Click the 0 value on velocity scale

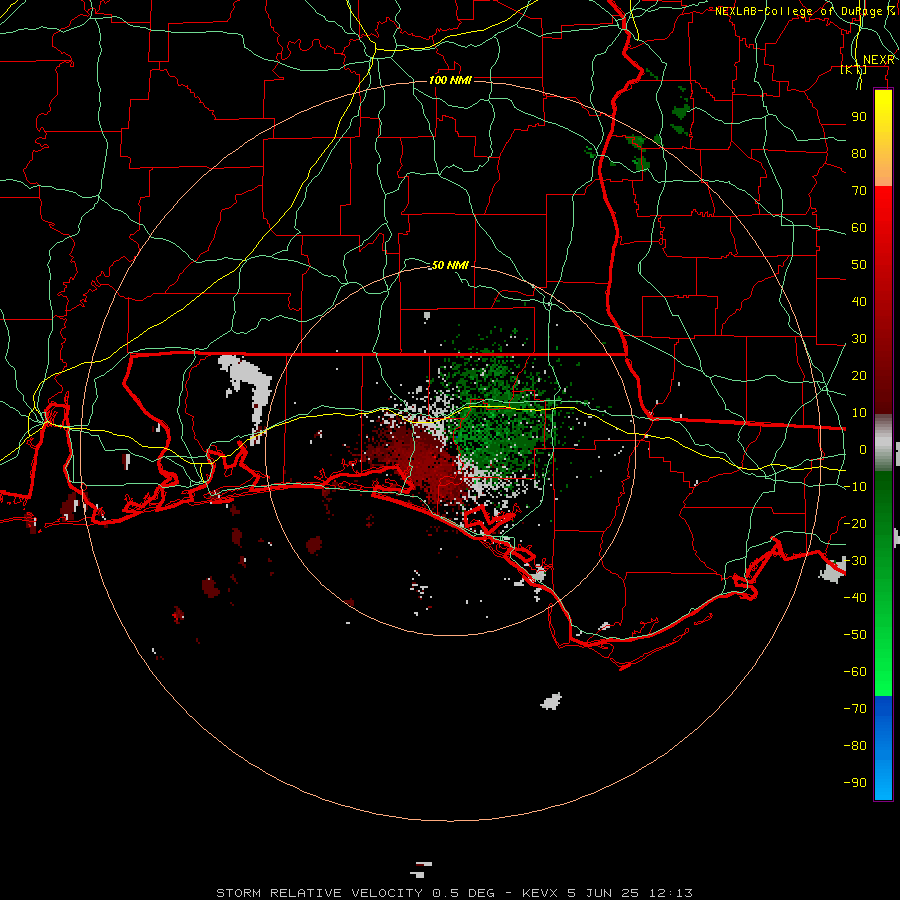863,450
